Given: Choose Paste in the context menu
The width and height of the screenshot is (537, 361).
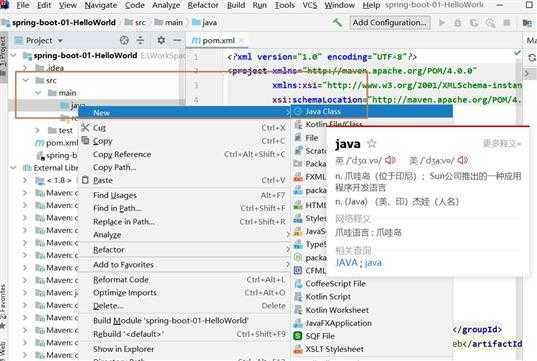Looking at the screenshot, I should (x=184, y=180).
